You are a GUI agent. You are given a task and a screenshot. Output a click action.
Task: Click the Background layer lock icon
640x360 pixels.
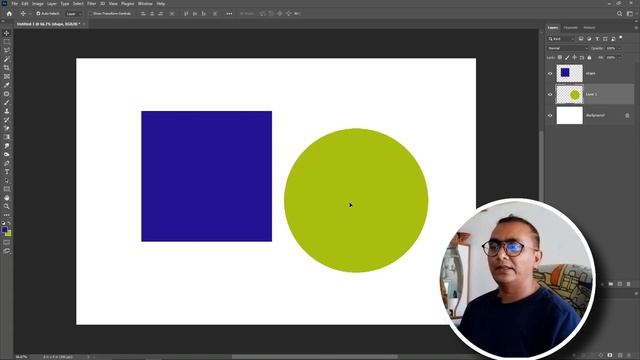(x=627, y=116)
